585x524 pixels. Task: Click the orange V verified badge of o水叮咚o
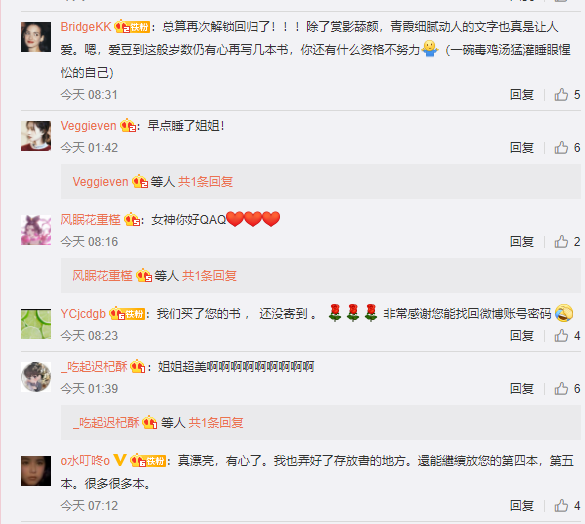point(119,460)
